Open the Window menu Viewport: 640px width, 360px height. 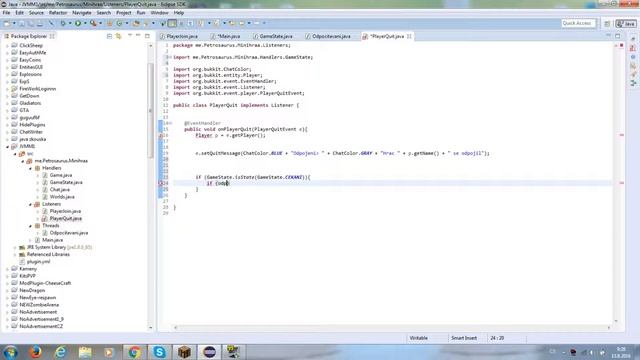pyautogui.click(x=159, y=13)
